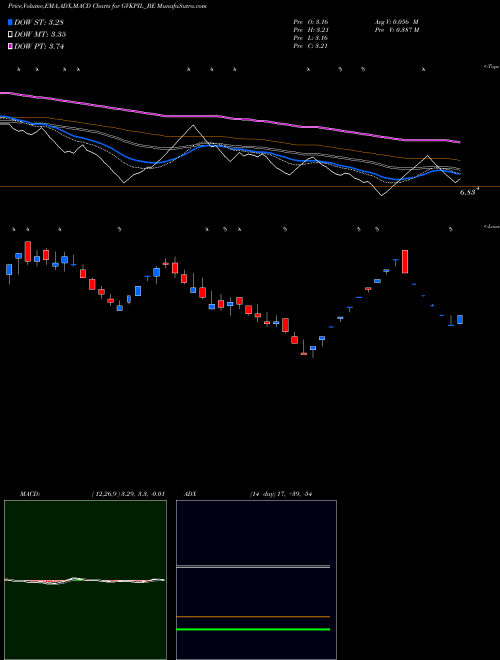
Task: Click the 'Tops' axis label
Action: pyautogui.click(x=492, y=67)
